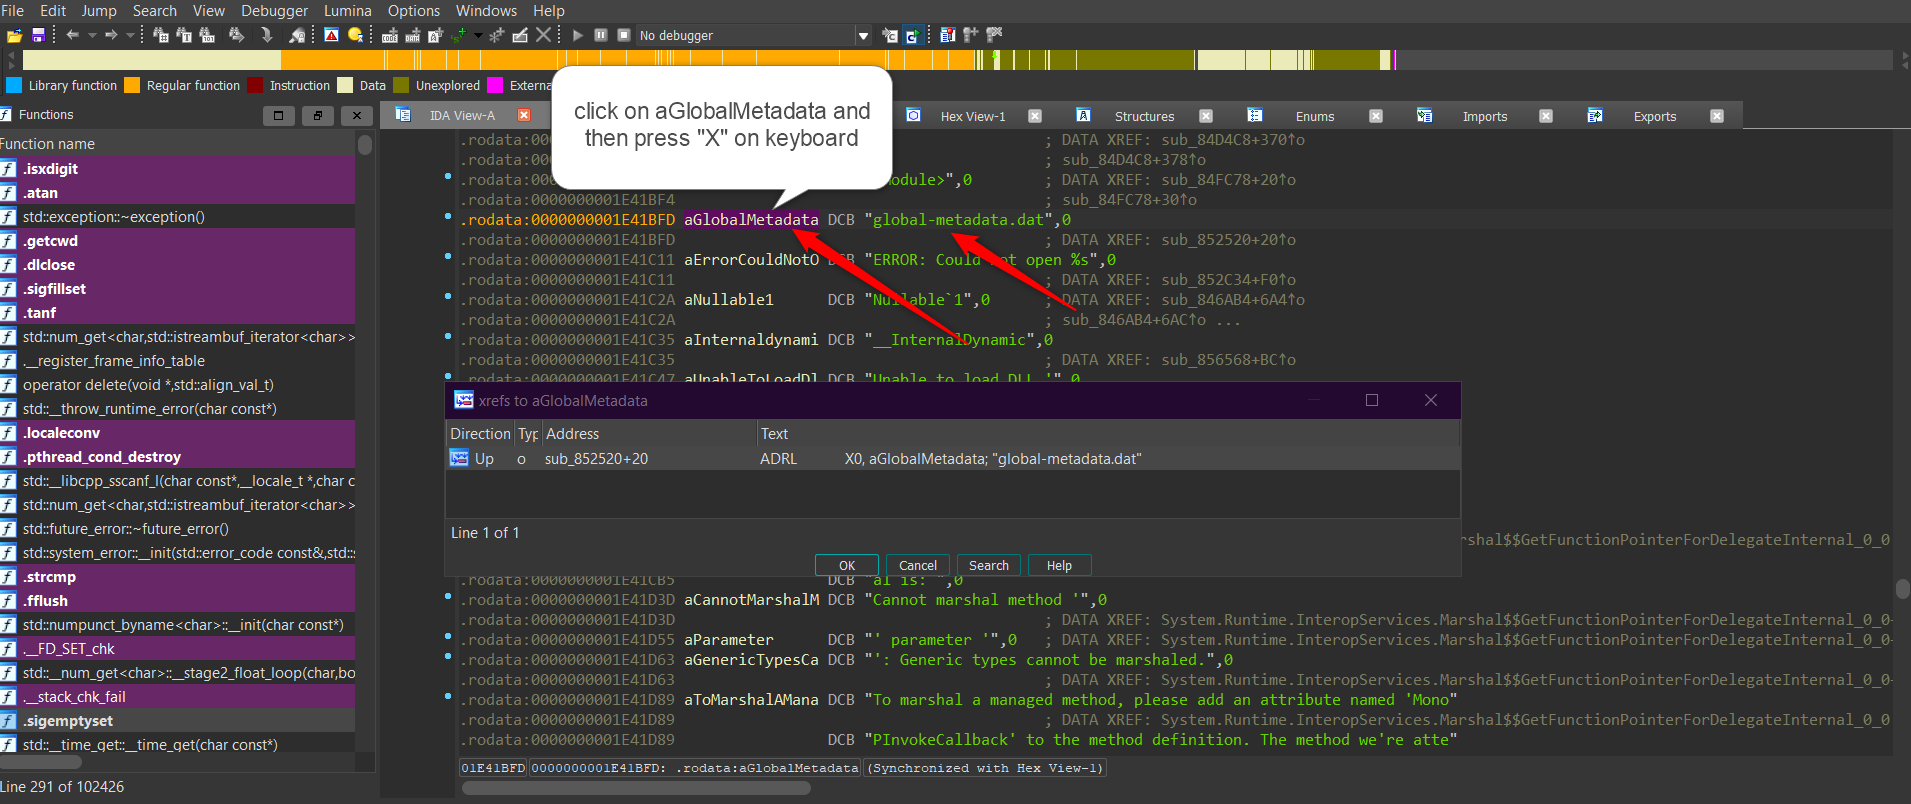This screenshot has height=804, width=1911.
Task: Click the Jump back arrow in toolbar
Action: click(x=72, y=35)
